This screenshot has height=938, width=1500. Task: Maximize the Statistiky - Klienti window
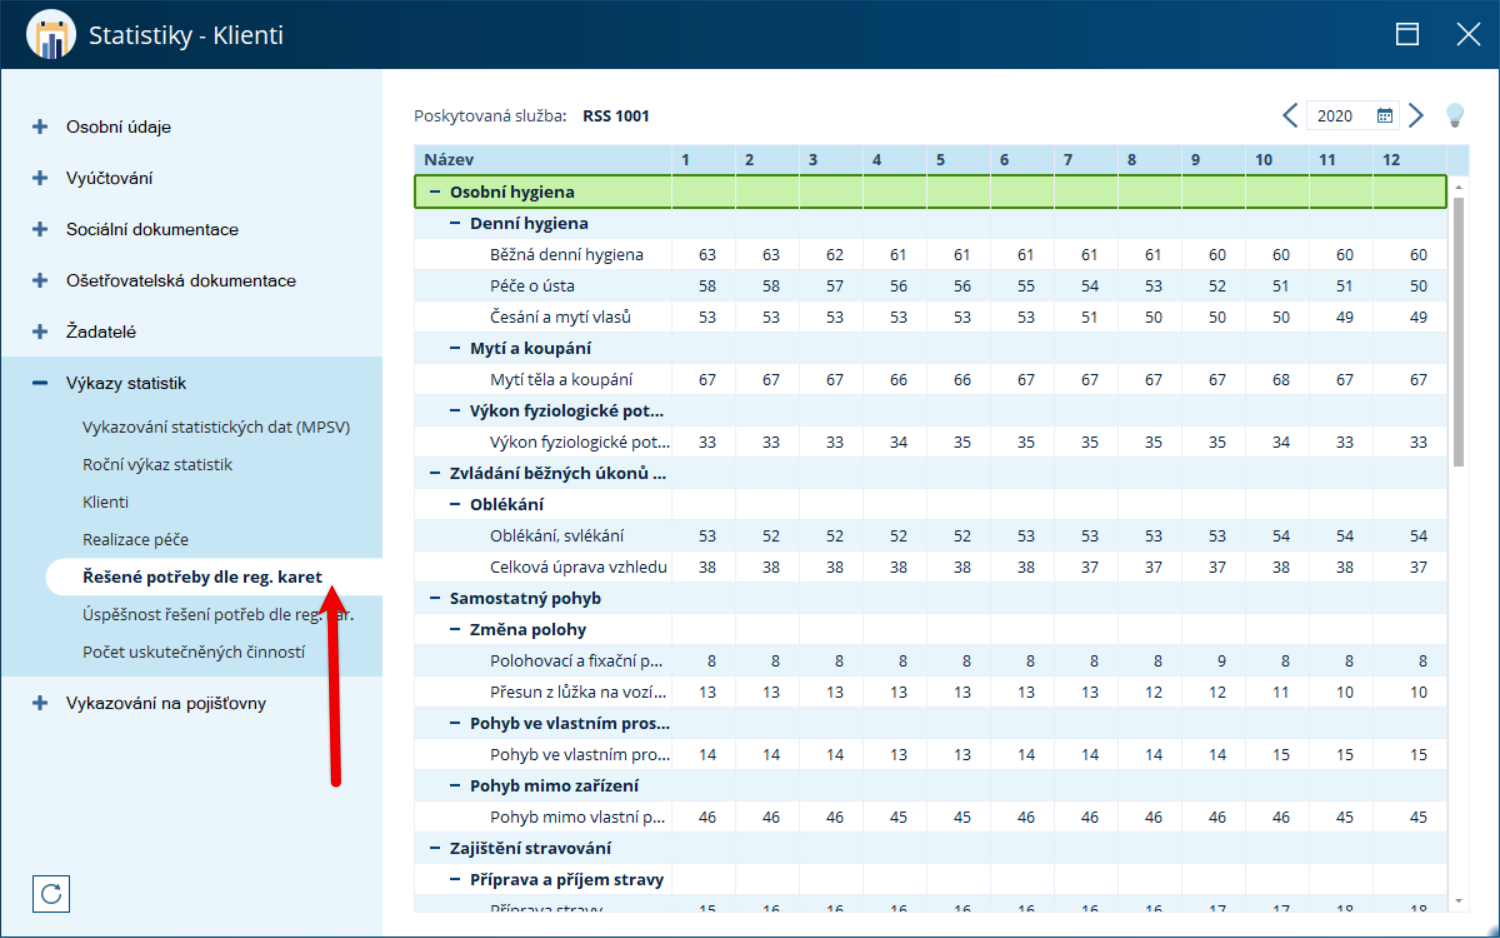click(x=1407, y=35)
